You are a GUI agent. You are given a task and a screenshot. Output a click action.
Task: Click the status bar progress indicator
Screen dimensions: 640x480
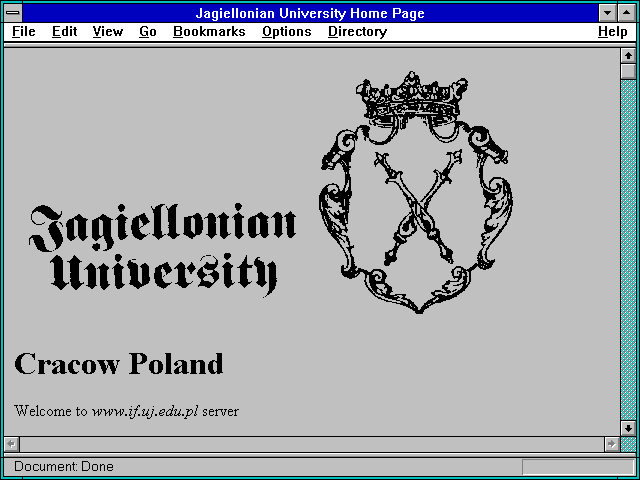click(578, 467)
